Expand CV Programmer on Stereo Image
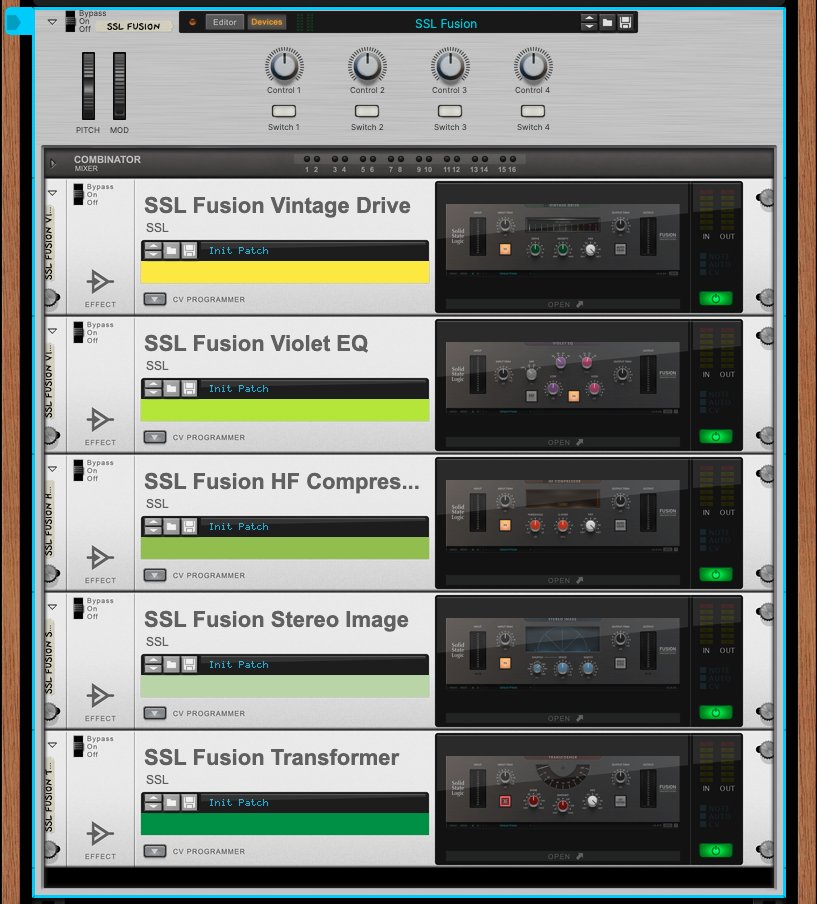Screen dimensions: 817x904 click(155, 713)
